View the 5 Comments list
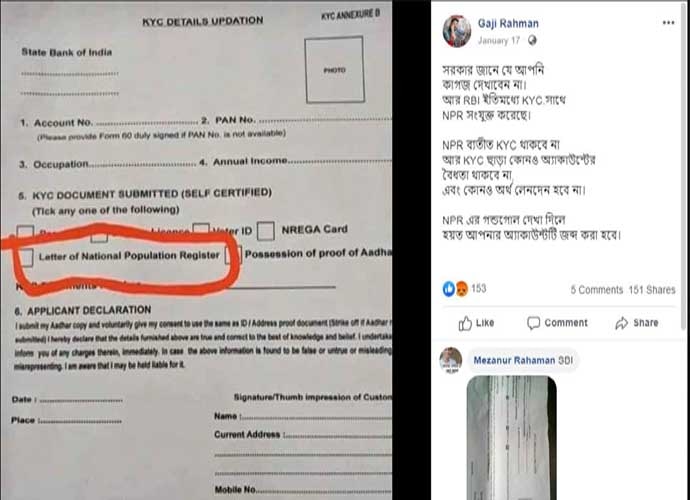The width and height of the screenshot is (690, 500). coord(597,290)
